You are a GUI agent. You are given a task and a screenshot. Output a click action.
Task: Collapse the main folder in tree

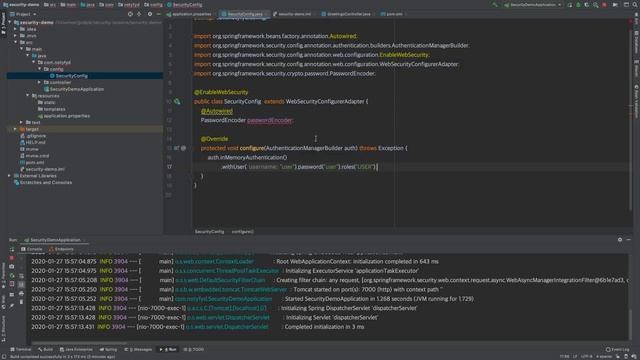point(22,49)
